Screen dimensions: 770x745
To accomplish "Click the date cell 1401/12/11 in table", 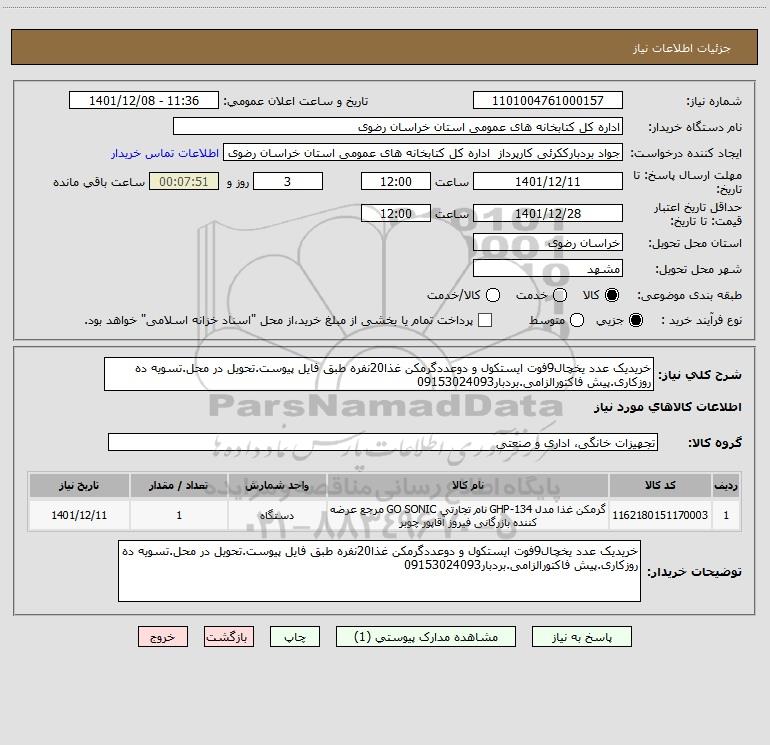I will (x=79, y=515).
